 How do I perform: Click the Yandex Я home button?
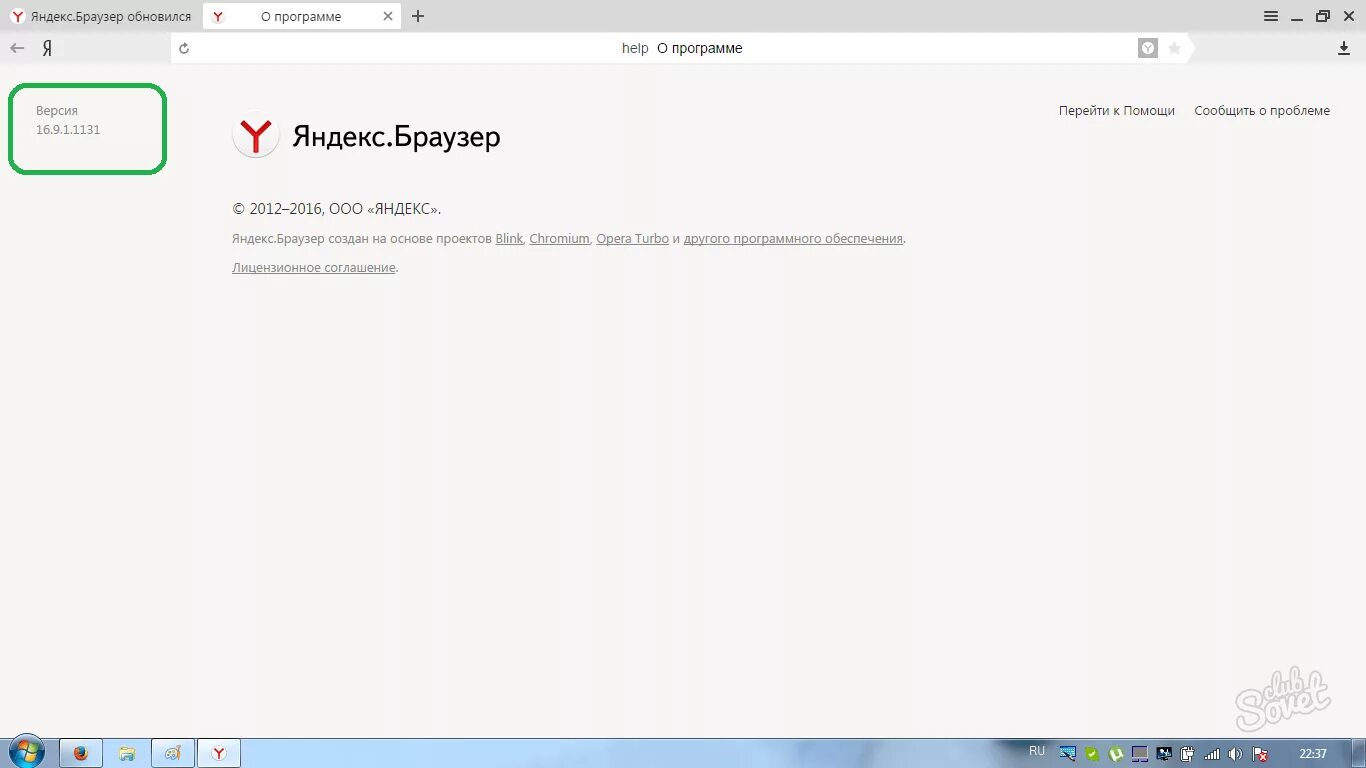pos(47,48)
